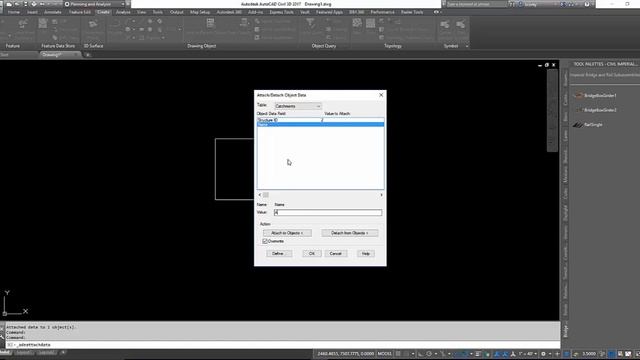The image size is (640, 360).
Task: Click the Help button in dialog
Action: click(x=366, y=253)
